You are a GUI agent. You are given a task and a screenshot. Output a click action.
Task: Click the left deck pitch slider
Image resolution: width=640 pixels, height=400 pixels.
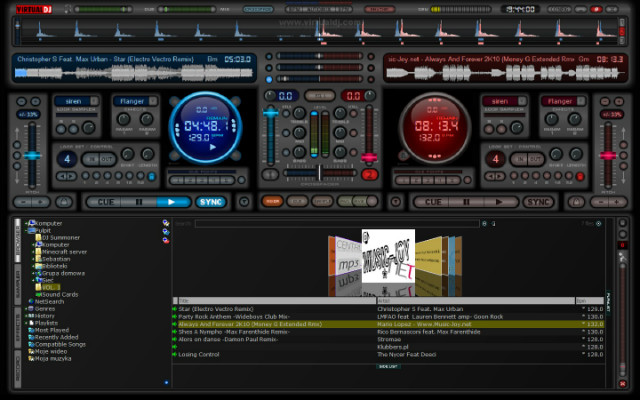(x=32, y=156)
